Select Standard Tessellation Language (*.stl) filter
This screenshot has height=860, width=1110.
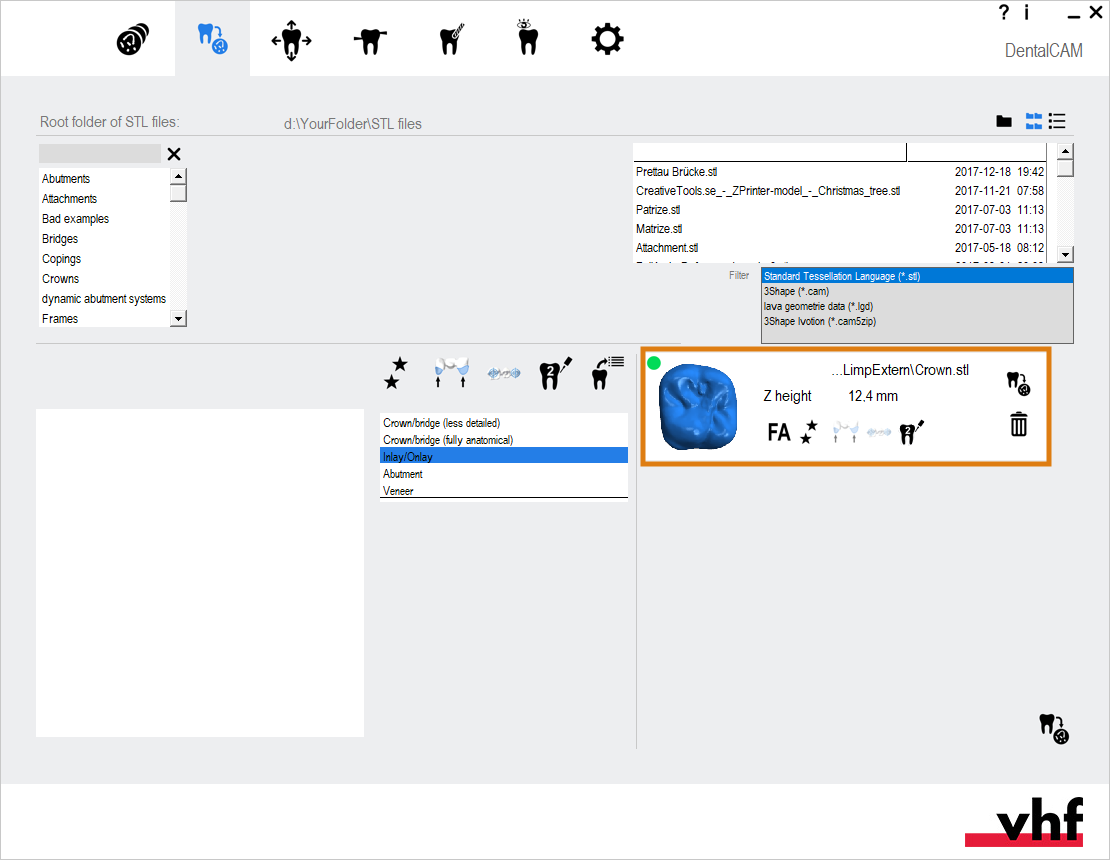pyautogui.click(x=916, y=276)
